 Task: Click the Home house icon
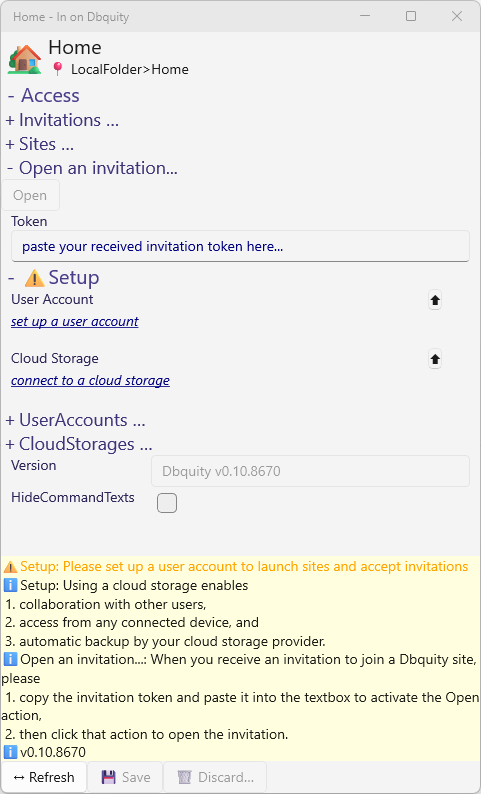pos(24,59)
